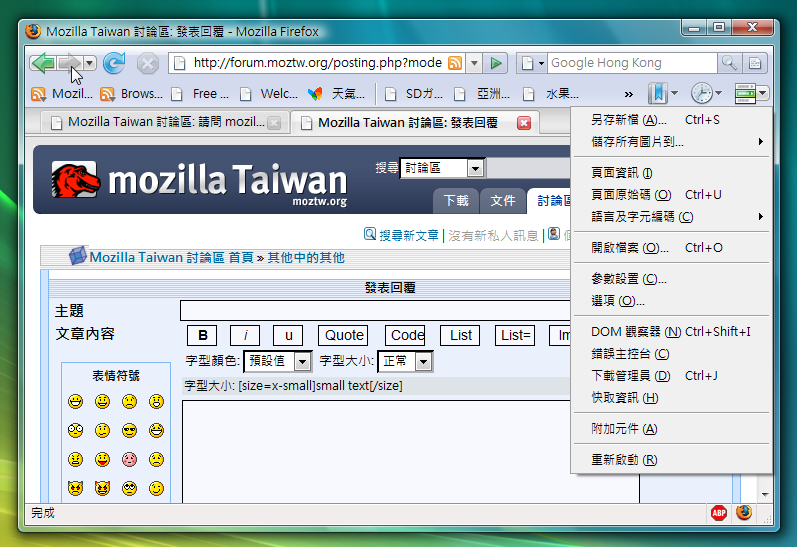Click the green Go arrow button
Image resolution: width=797 pixels, height=547 pixels.
tap(496, 63)
